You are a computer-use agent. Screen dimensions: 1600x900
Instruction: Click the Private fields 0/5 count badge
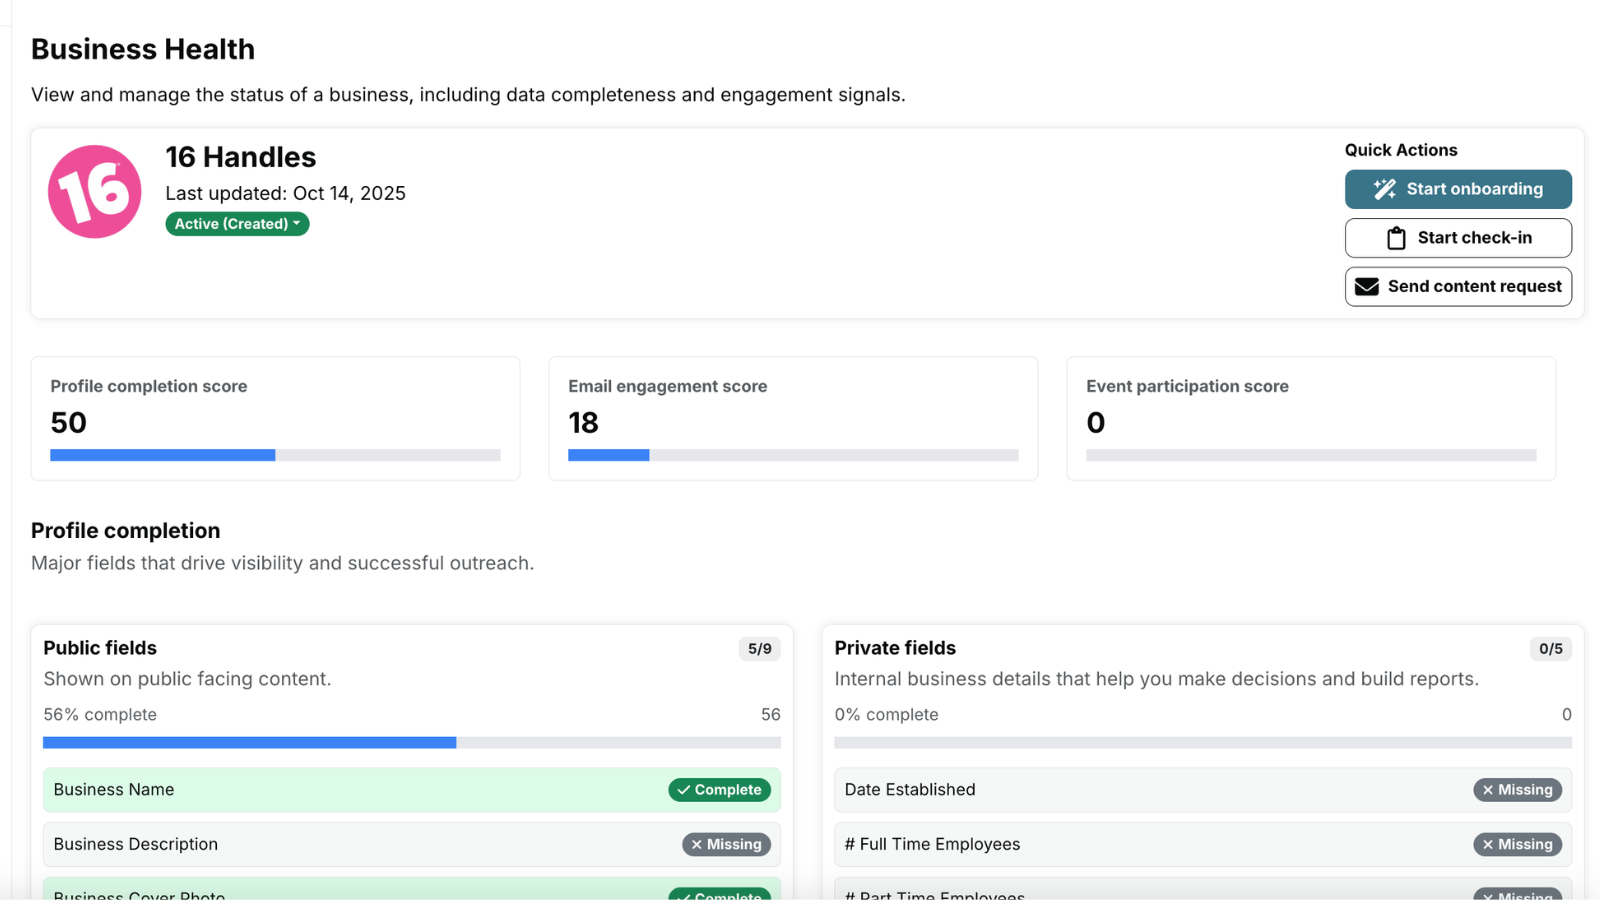[x=1550, y=649]
